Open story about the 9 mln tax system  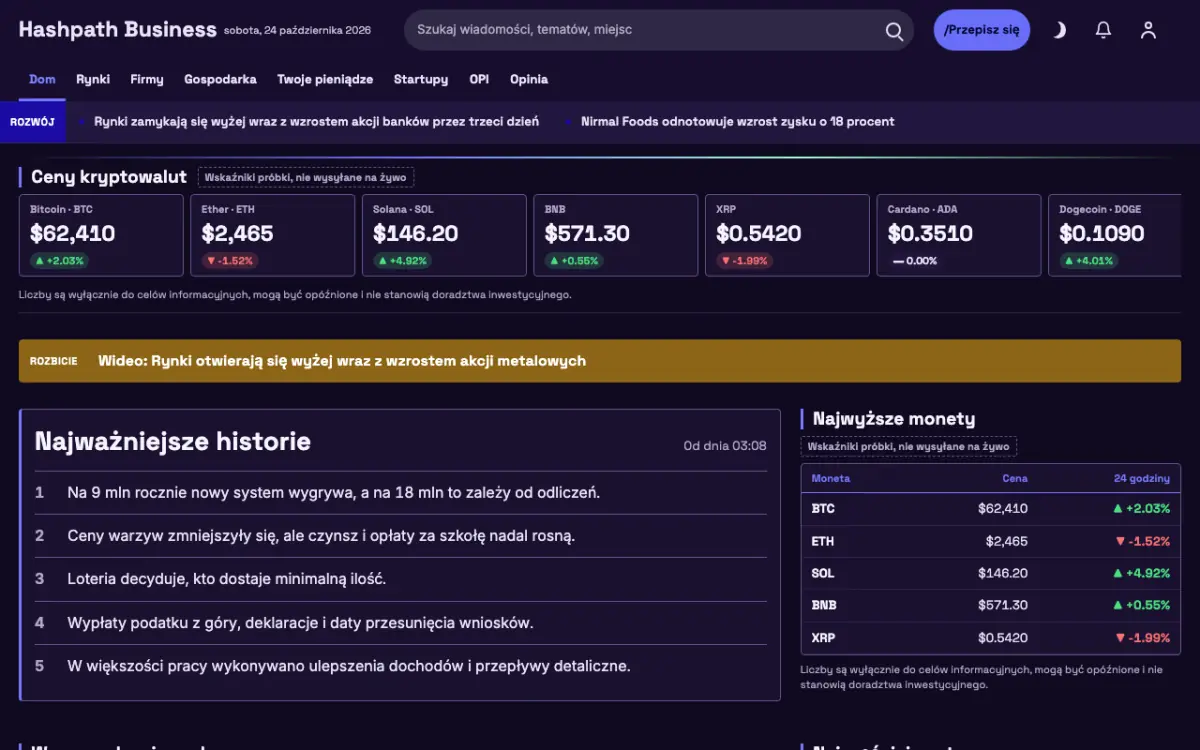(x=333, y=493)
